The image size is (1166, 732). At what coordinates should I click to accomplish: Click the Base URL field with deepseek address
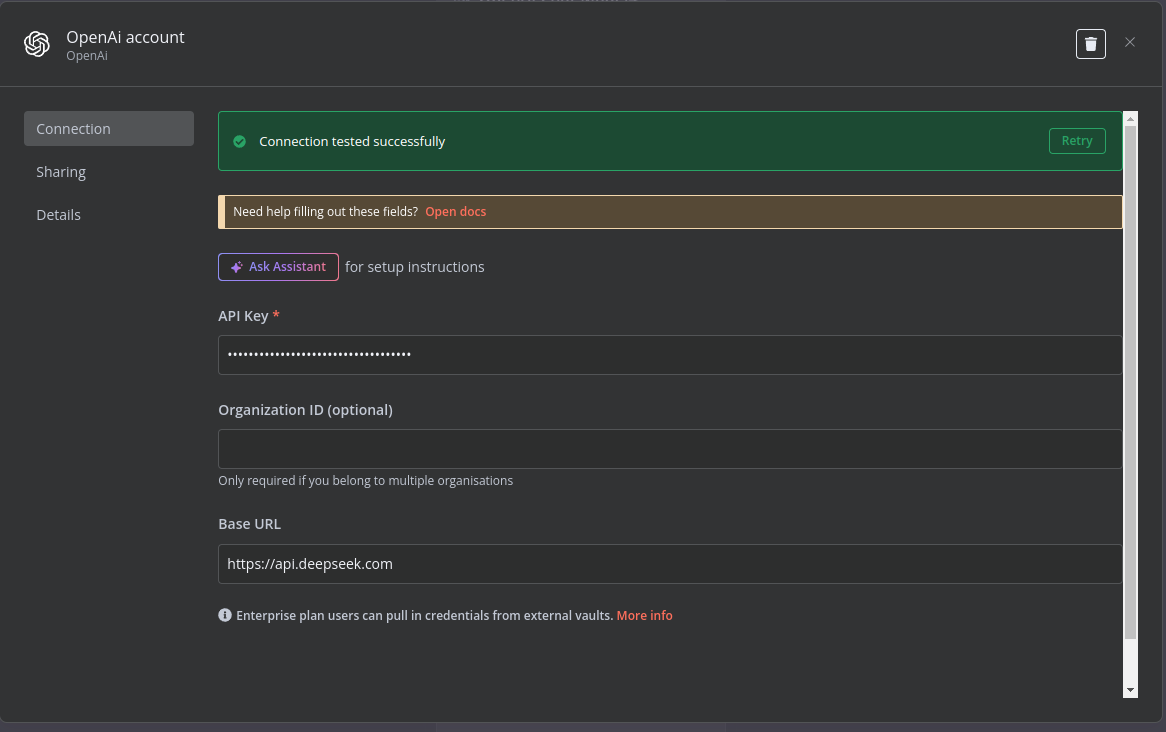coord(669,564)
